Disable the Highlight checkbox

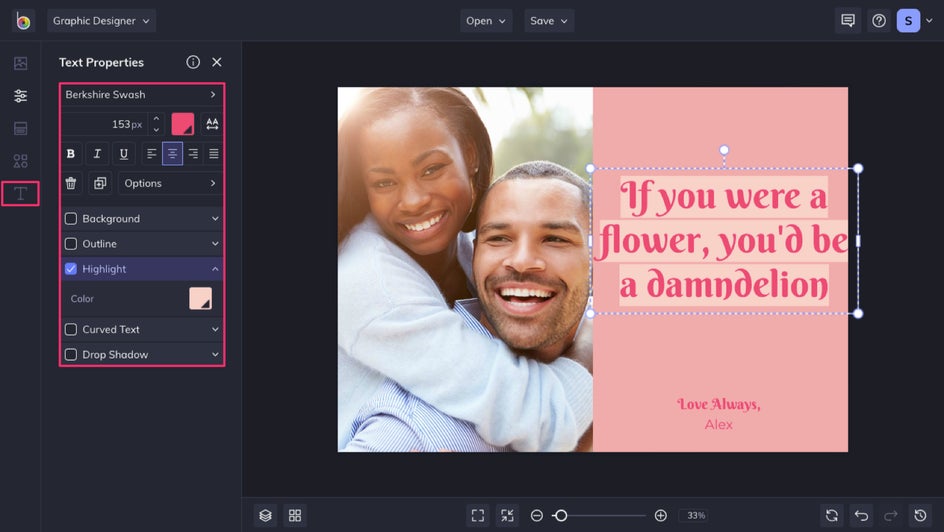[71, 269]
